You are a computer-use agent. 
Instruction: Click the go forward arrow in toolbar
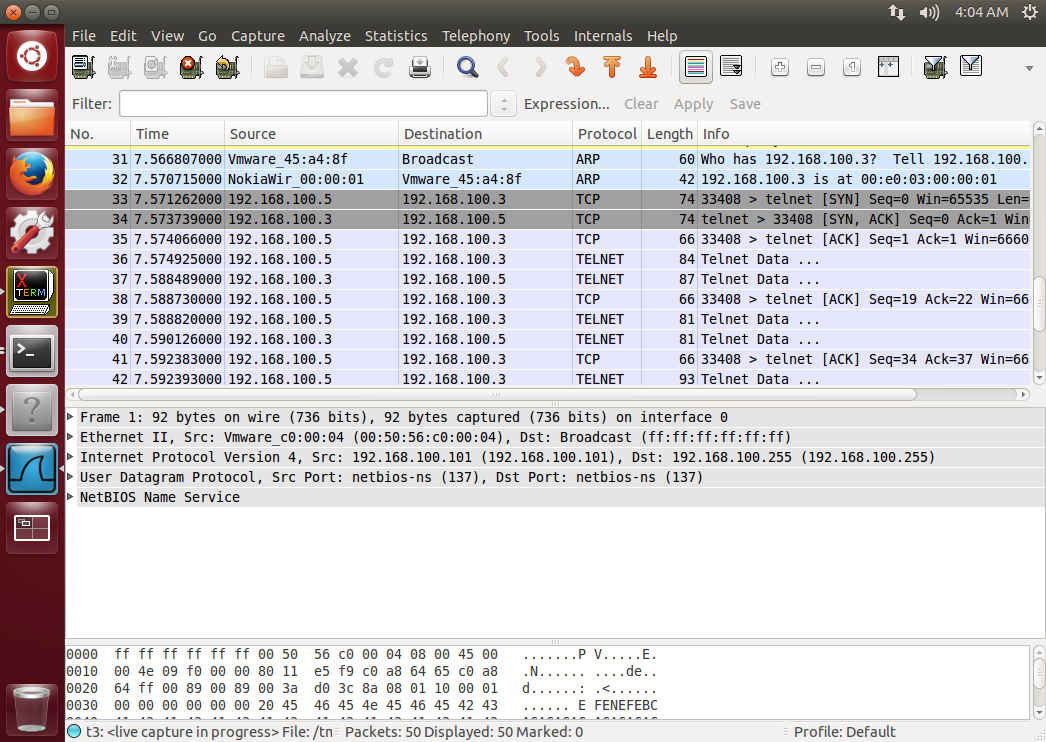click(540, 67)
